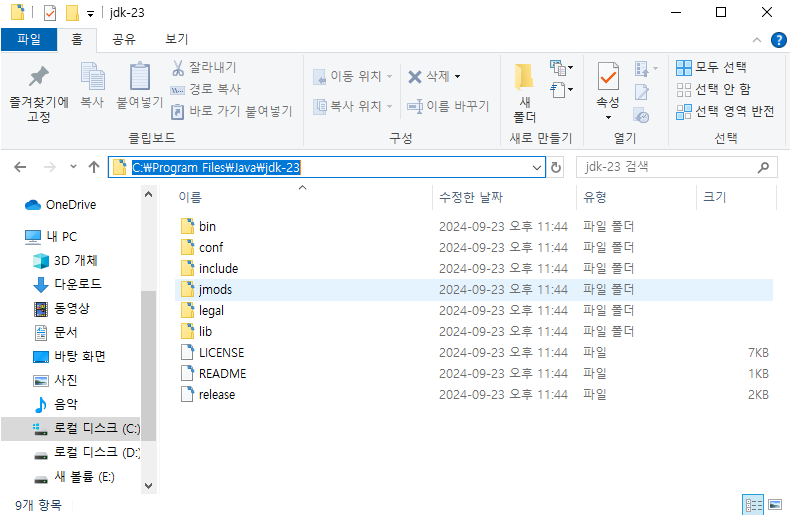This screenshot has width=791, height=515.
Task: Switch to the 공유 ribbon tab
Action: (124, 39)
